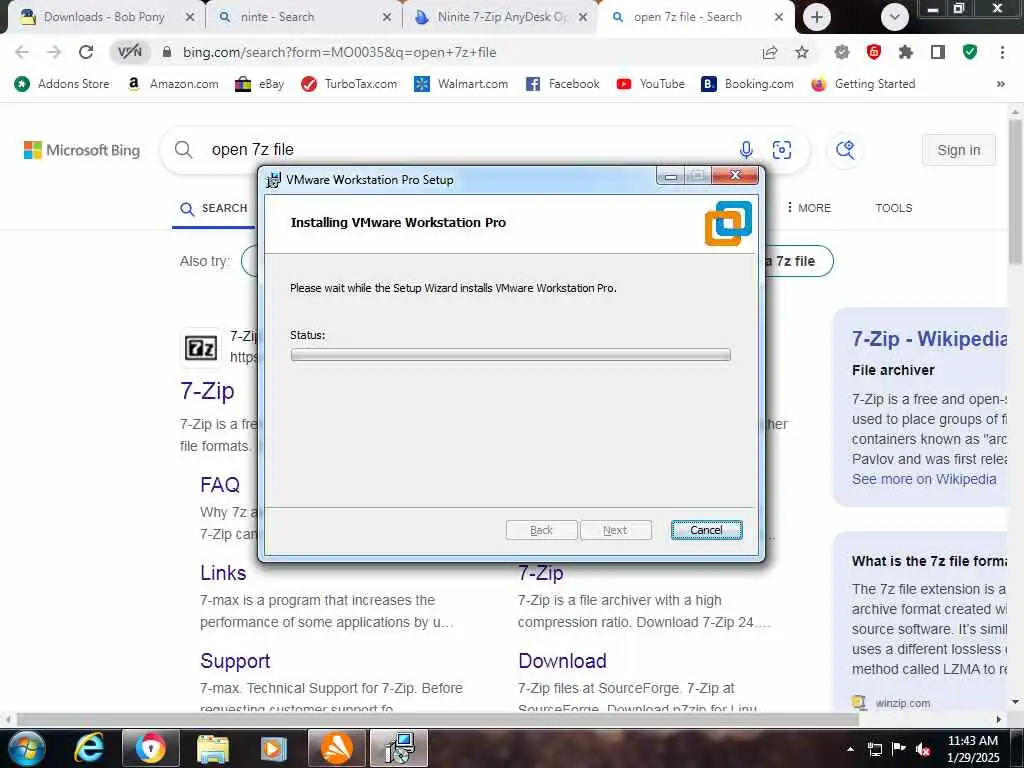Open the FAQ sublink

coord(220,485)
